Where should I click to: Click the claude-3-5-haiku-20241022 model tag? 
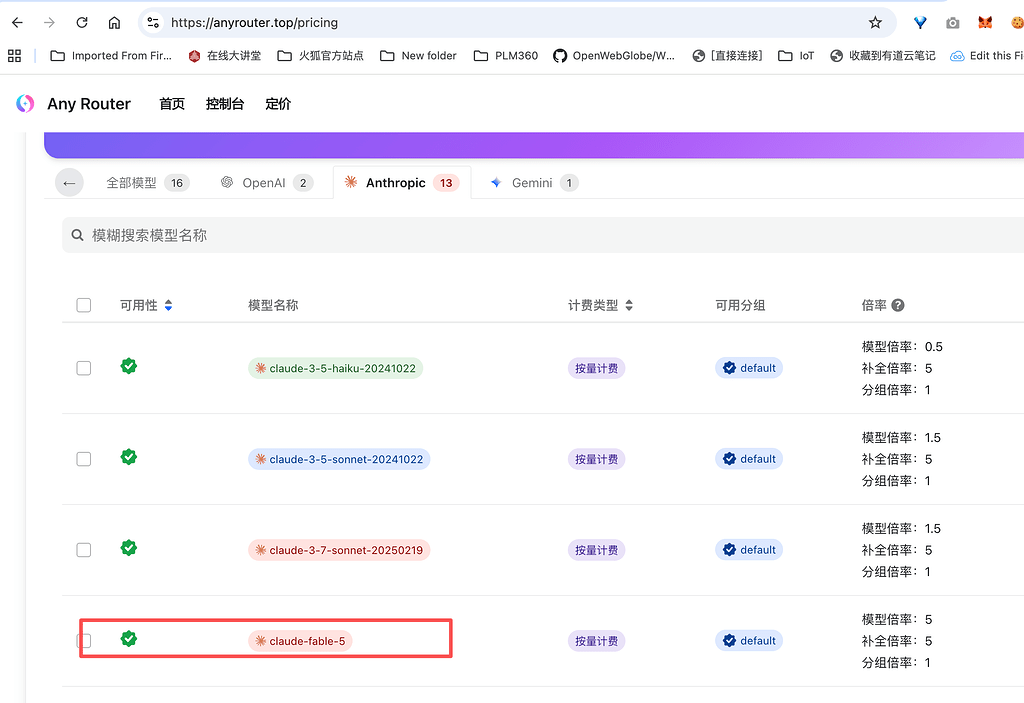click(335, 368)
